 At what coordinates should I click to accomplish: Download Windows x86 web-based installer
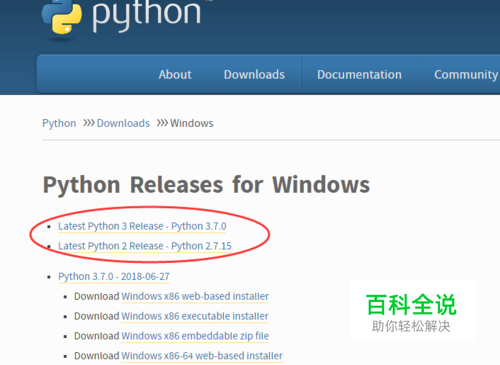(x=195, y=296)
